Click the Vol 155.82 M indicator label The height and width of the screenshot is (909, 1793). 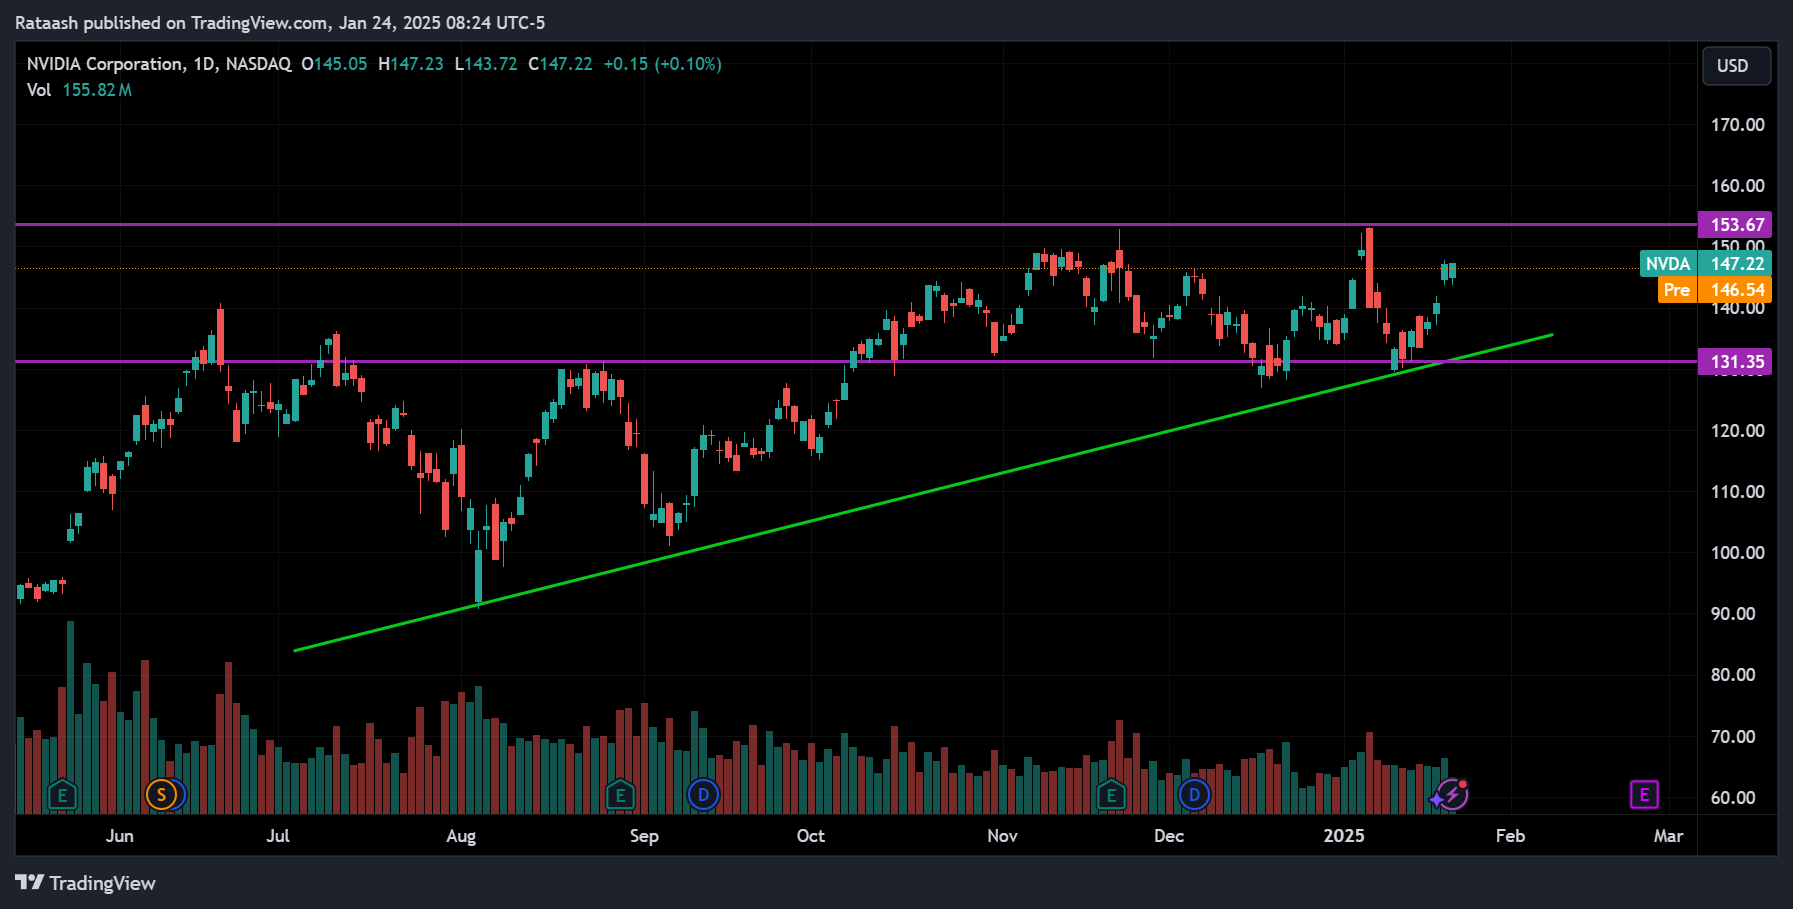tap(79, 90)
